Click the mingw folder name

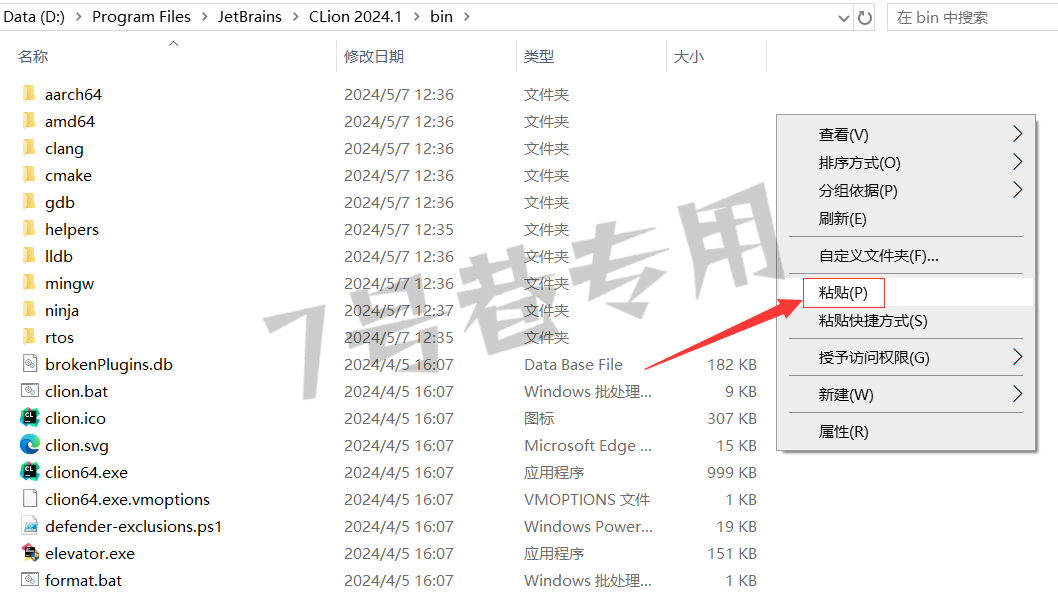click(x=69, y=283)
